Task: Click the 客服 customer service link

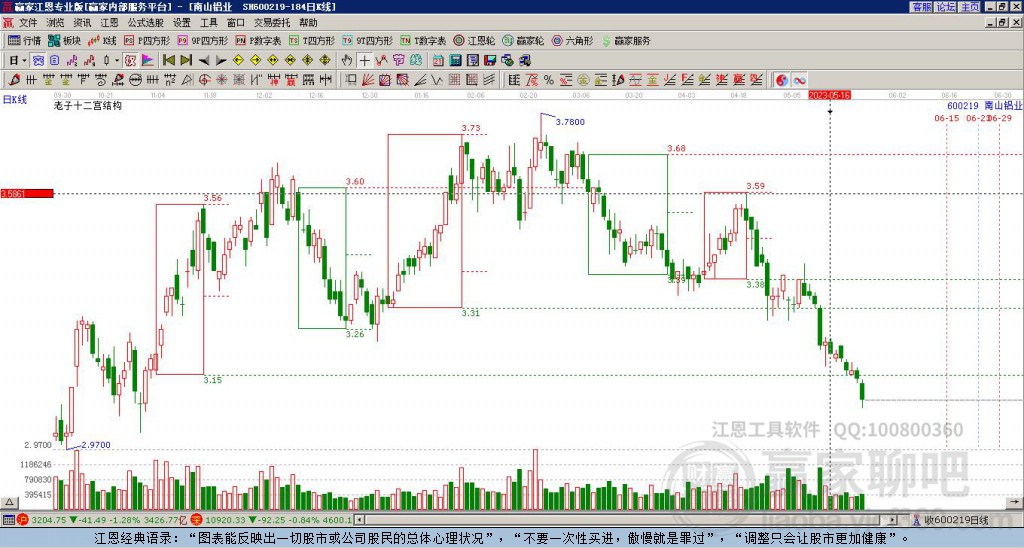Action: [x=921, y=7]
